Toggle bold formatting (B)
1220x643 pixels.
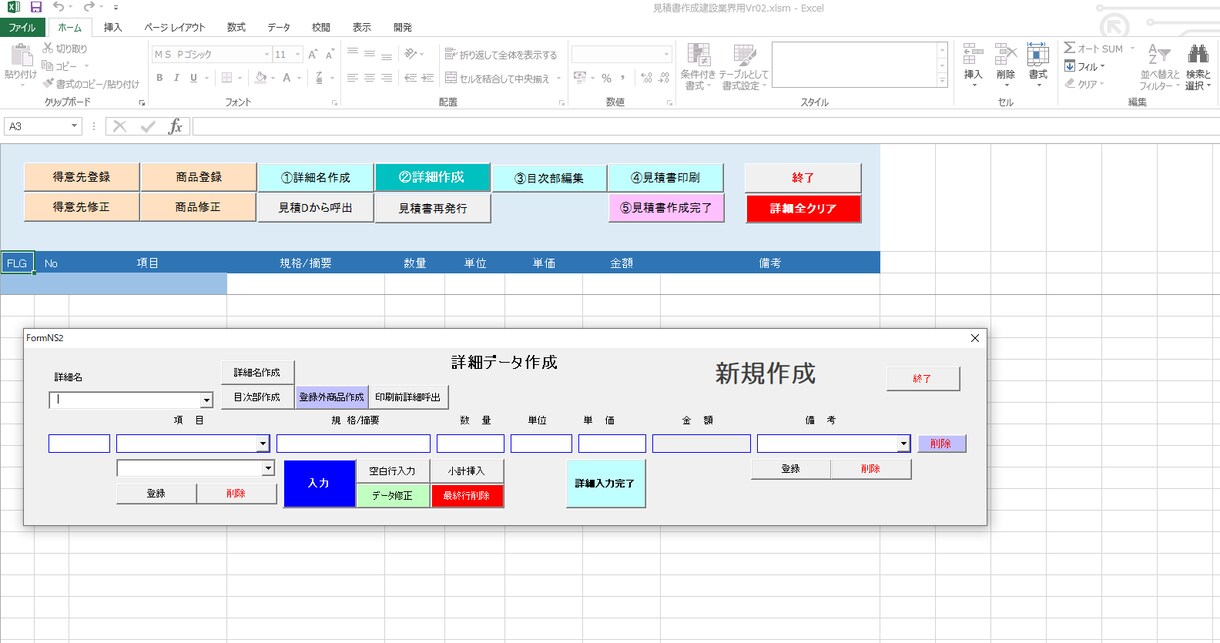(x=159, y=77)
